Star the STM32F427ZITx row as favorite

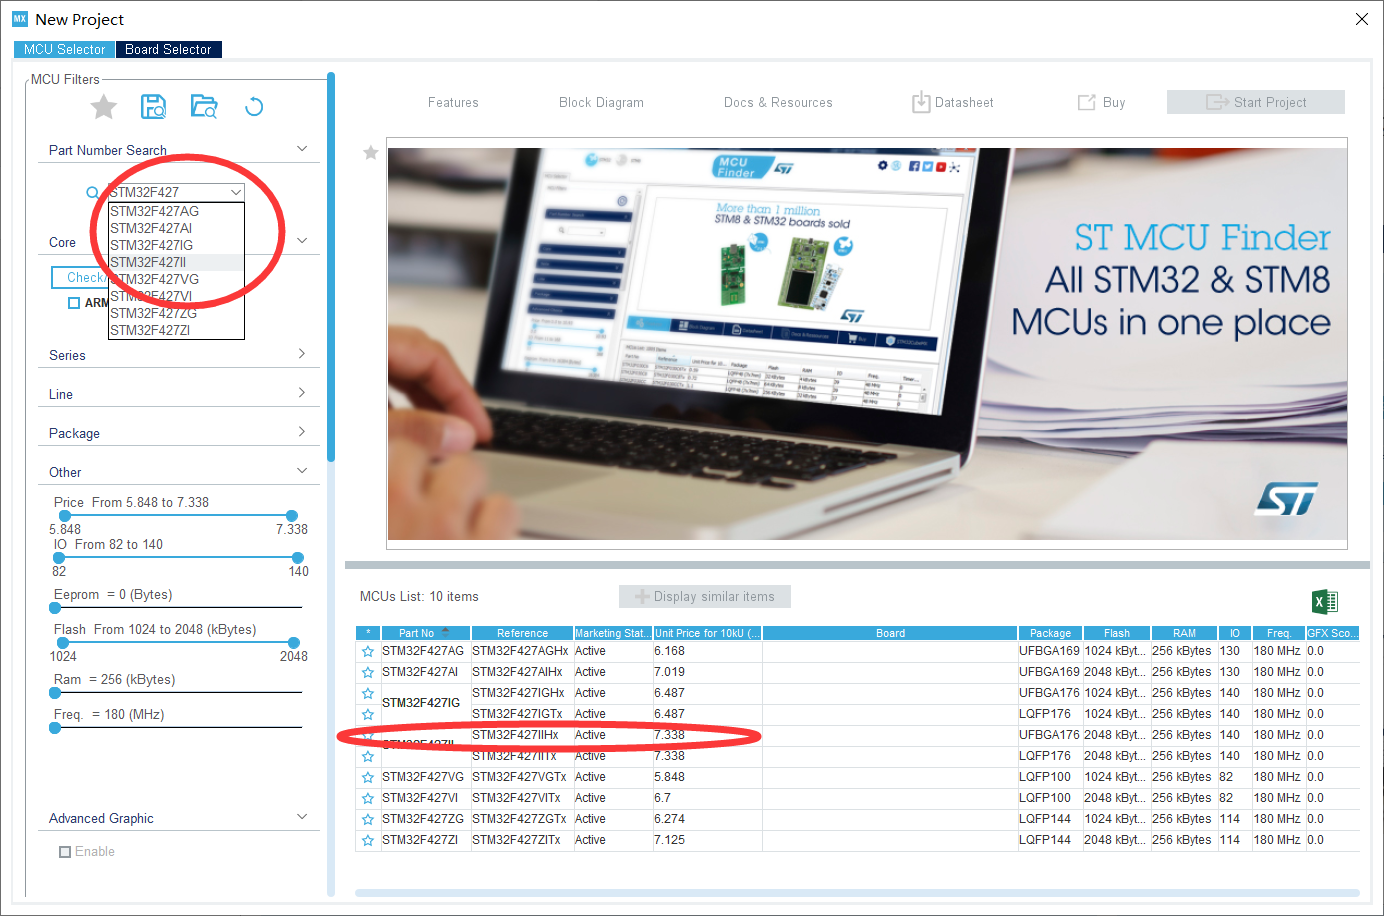point(368,840)
